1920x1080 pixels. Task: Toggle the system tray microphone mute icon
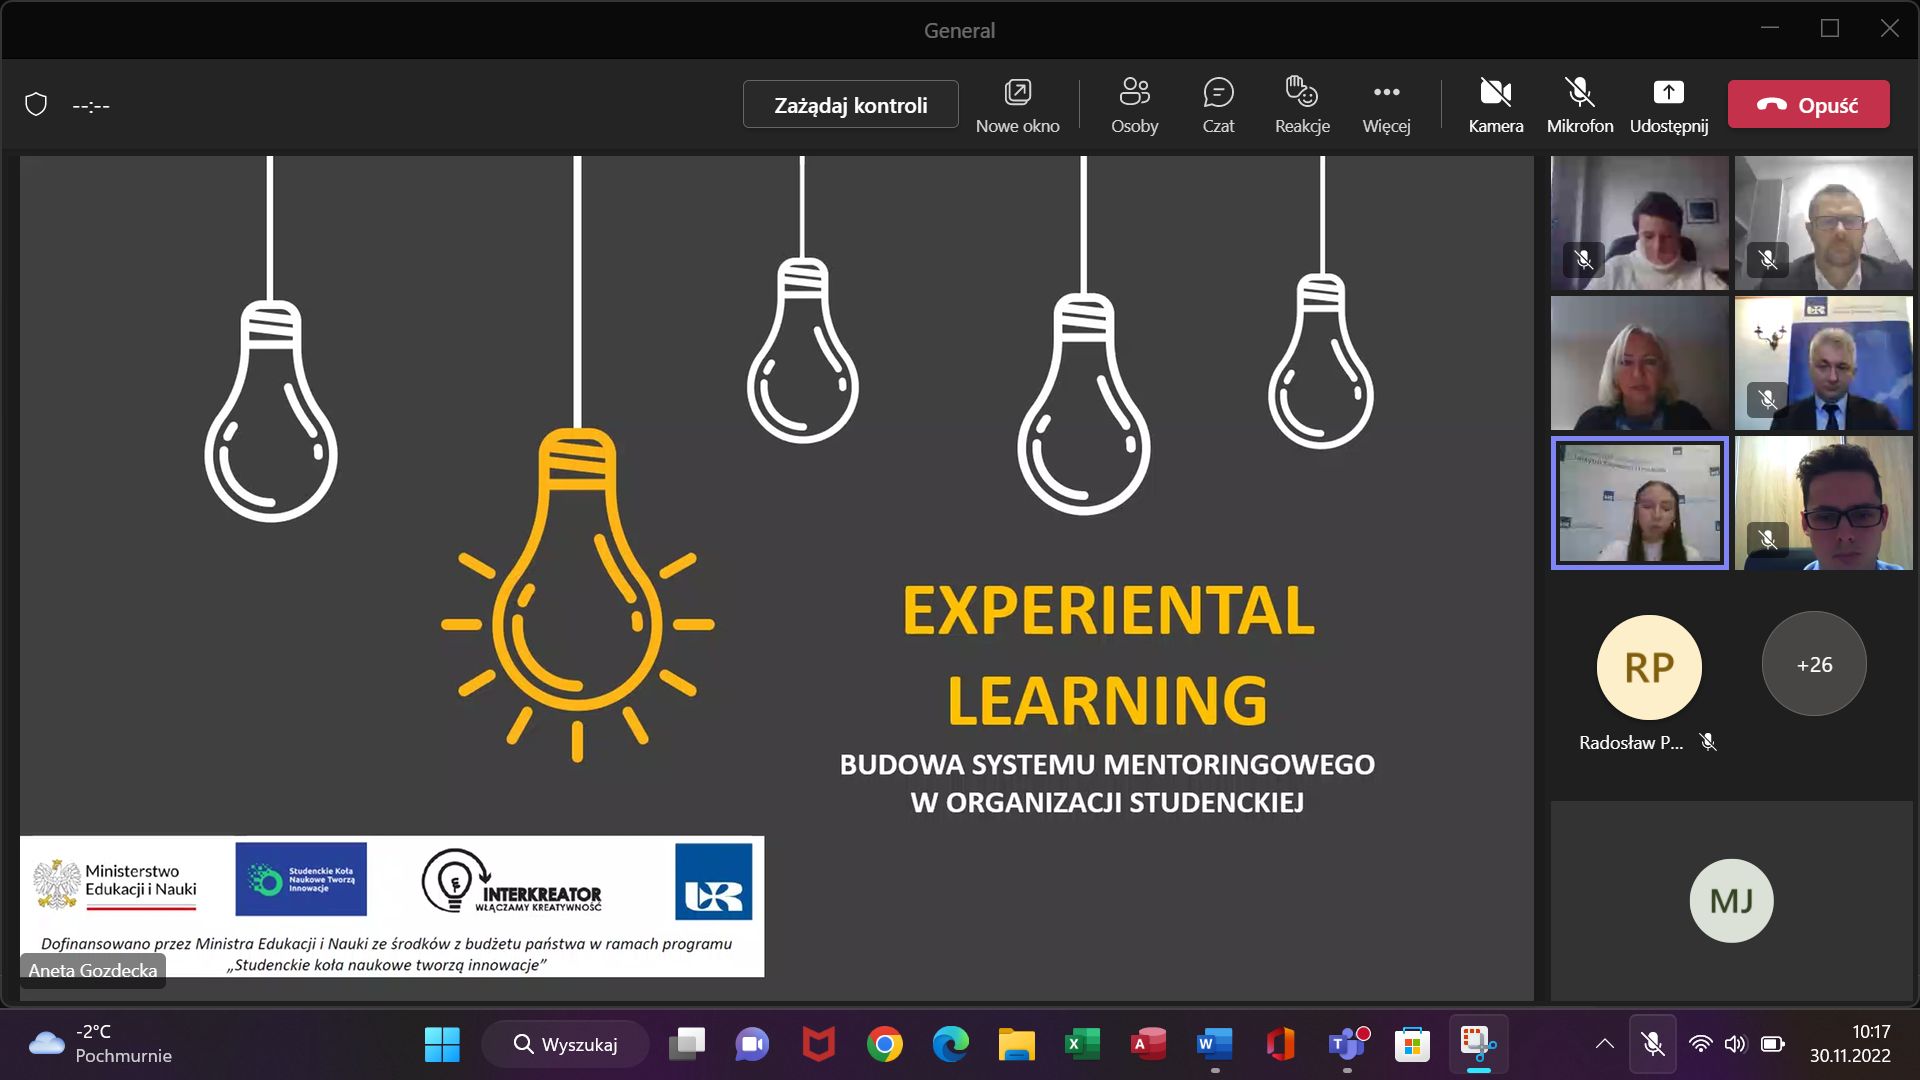pyautogui.click(x=1653, y=1044)
